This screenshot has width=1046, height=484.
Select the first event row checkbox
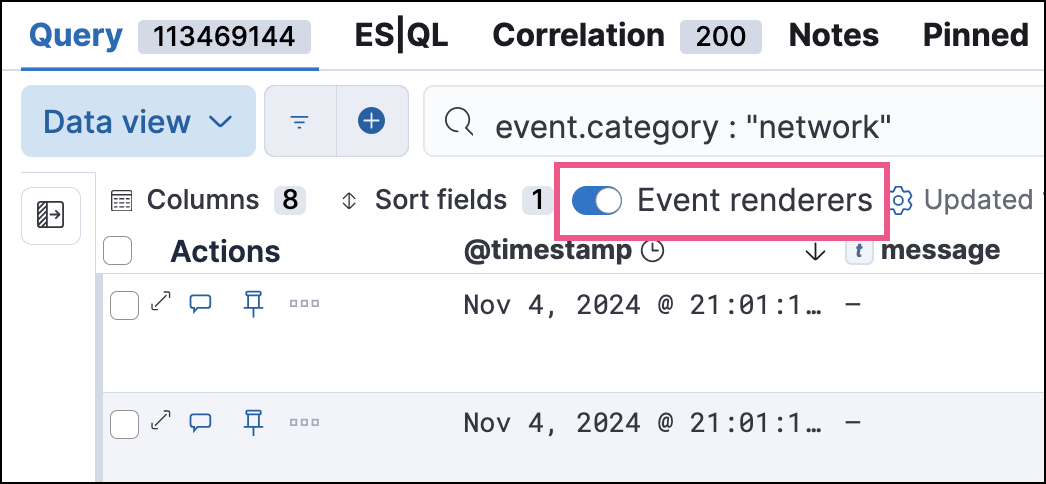[x=124, y=305]
